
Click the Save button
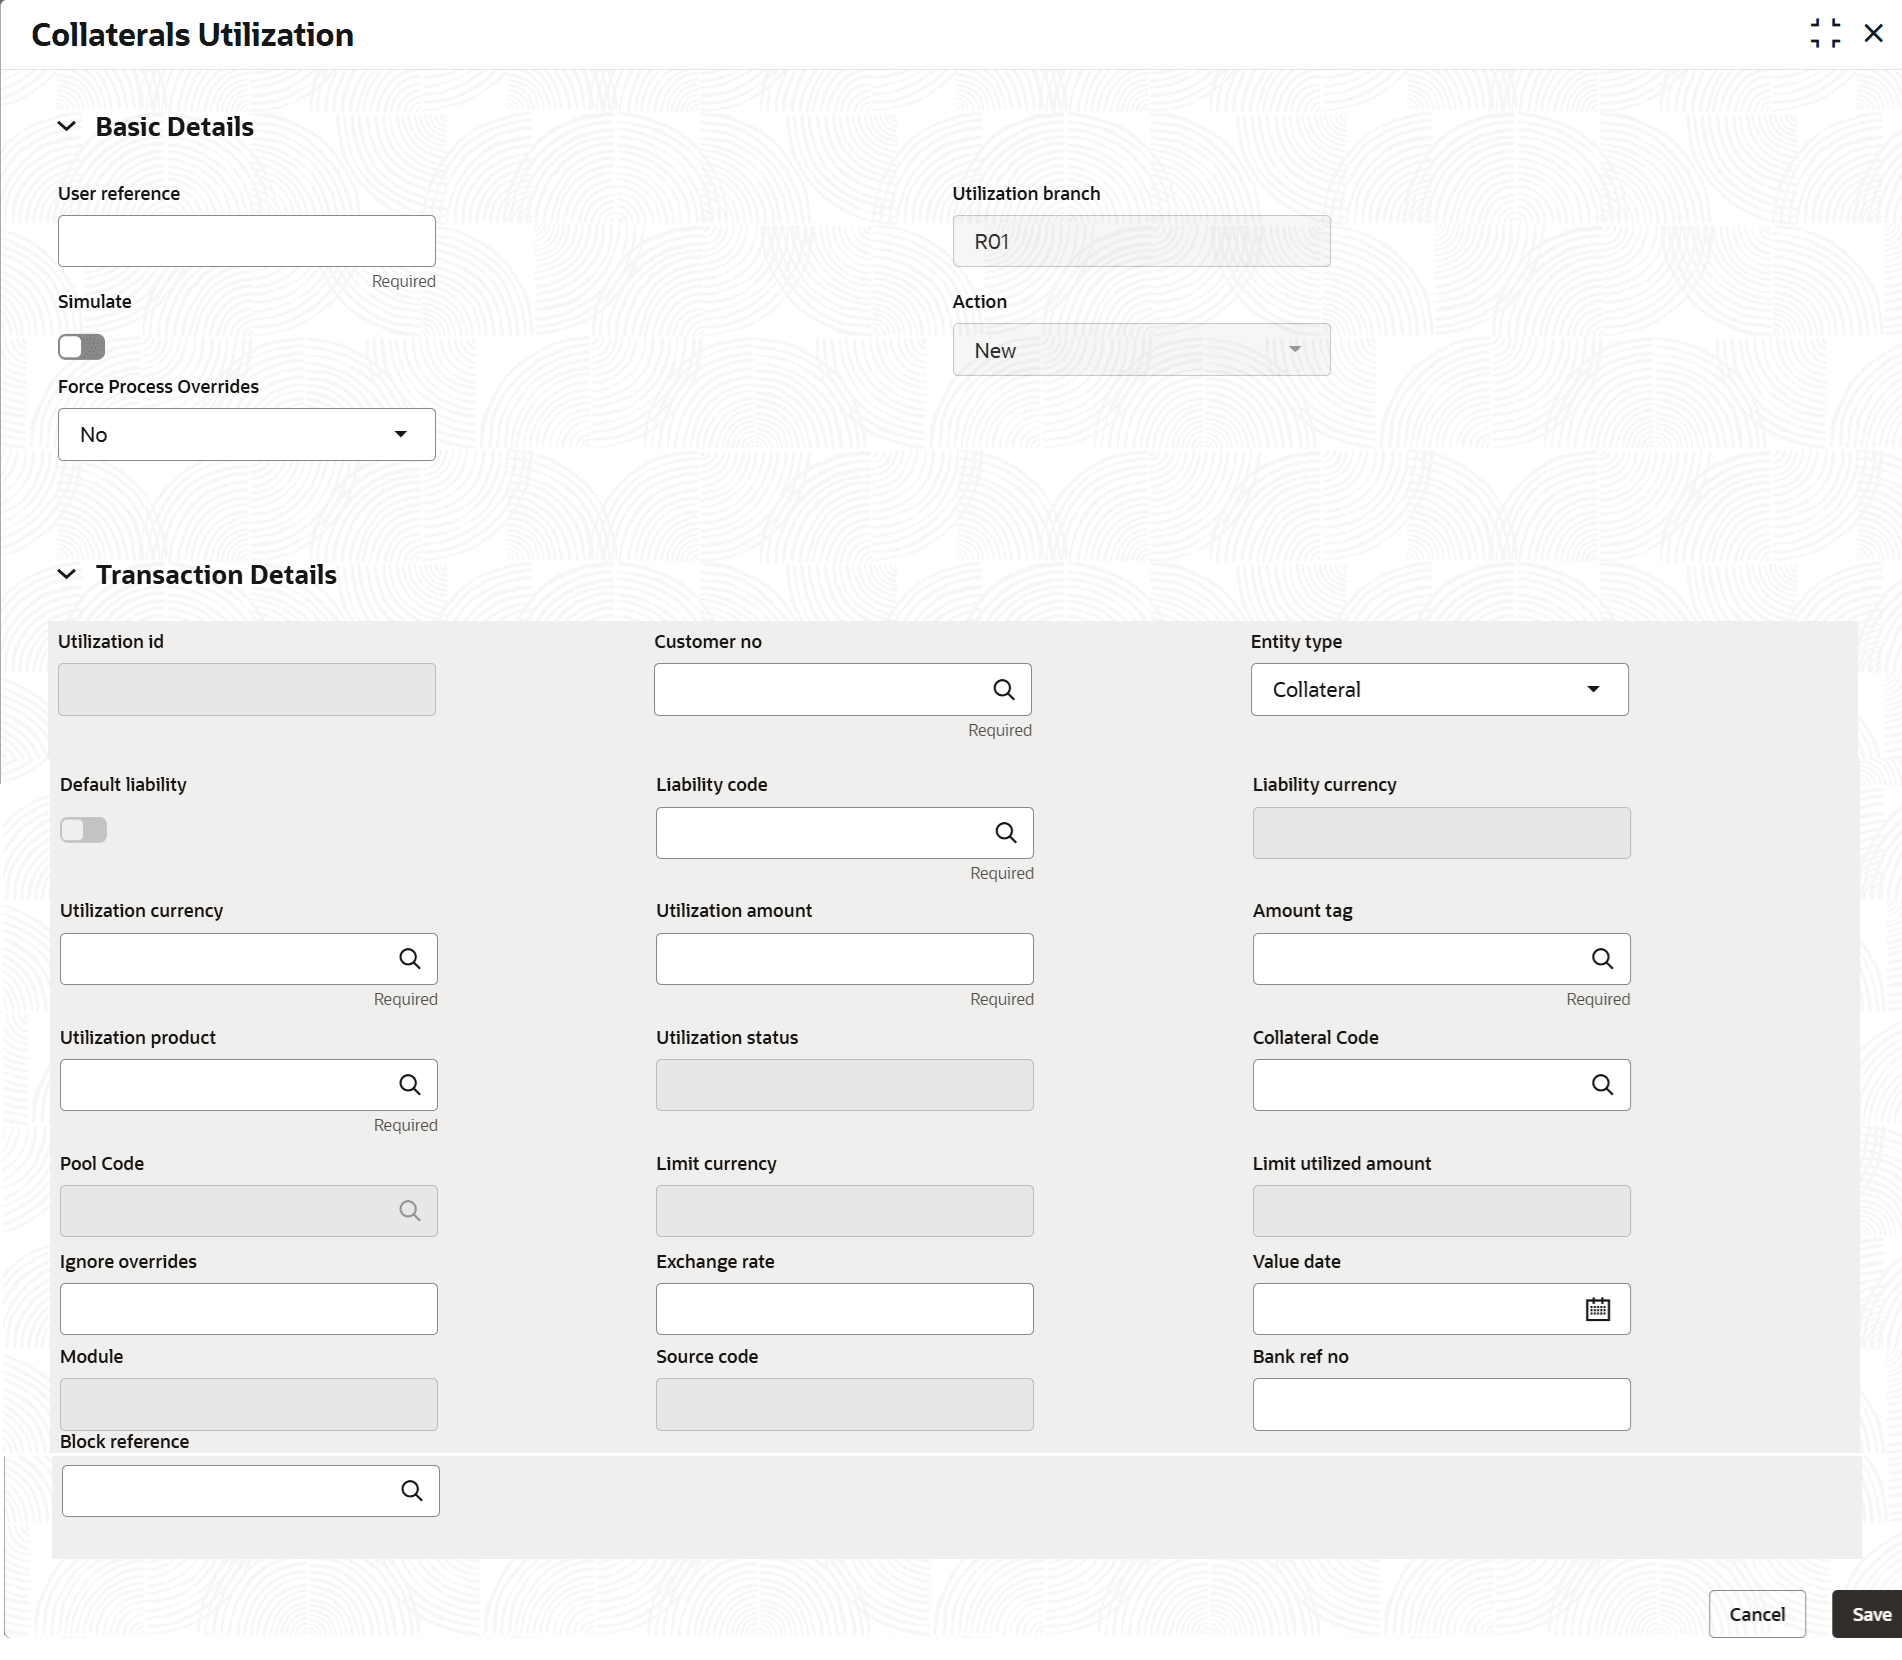click(x=1869, y=1614)
